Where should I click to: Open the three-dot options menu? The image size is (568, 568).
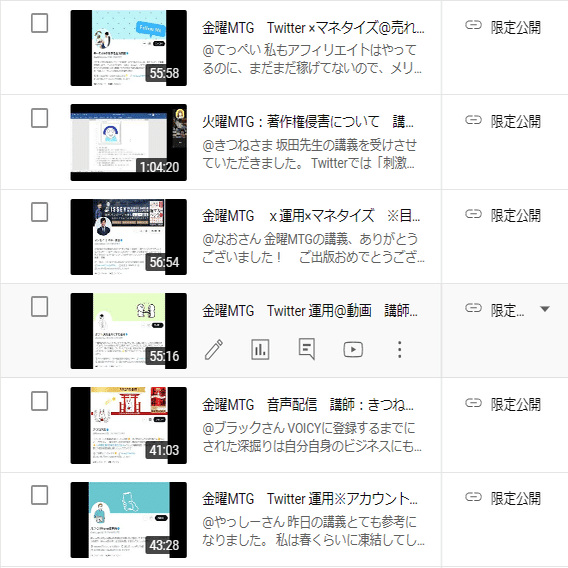point(400,350)
